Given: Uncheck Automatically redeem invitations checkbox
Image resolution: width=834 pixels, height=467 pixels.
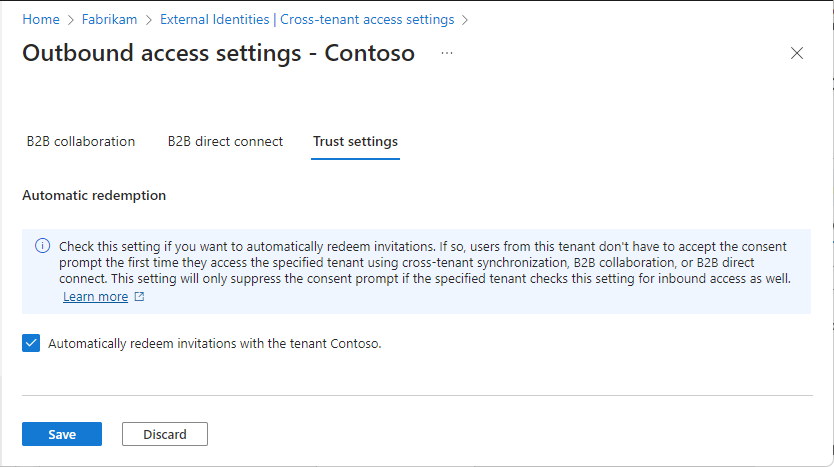Looking at the screenshot, I should [31, 343].
